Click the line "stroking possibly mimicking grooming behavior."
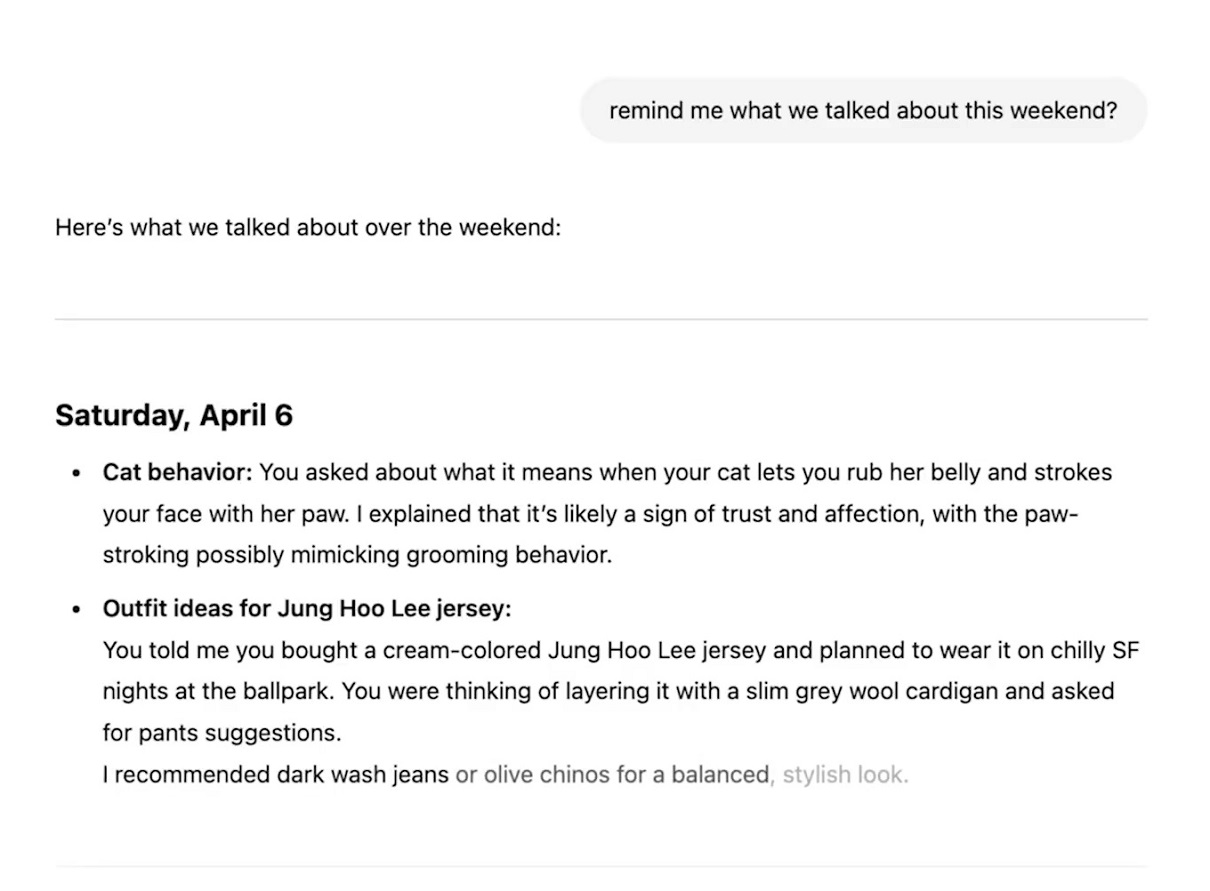1210x891 pixels. click(x=357, y=555)
